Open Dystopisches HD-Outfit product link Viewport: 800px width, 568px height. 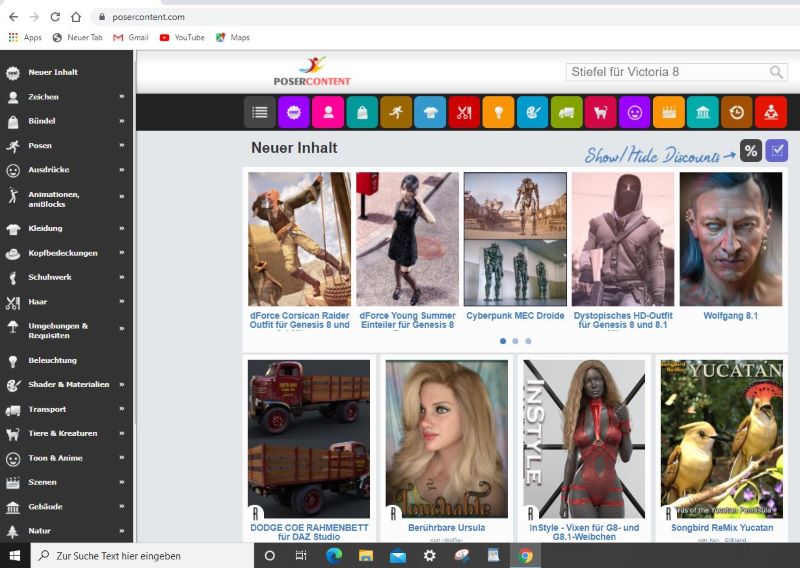click(x=623, y=320)
